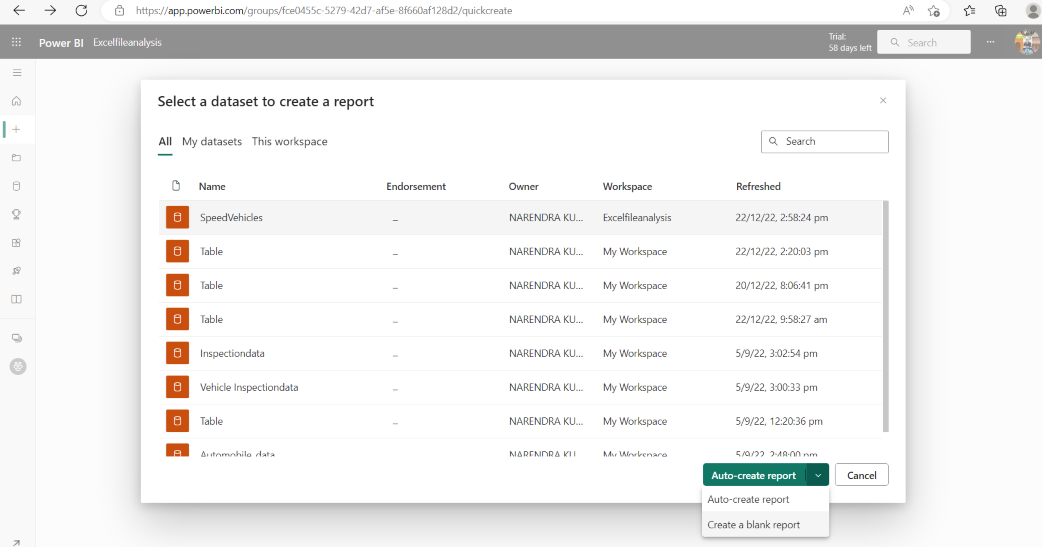The width and height of the screenshot is (1042, 547).
Task: Switch to the This workspace tab
Action: (289, 142)
